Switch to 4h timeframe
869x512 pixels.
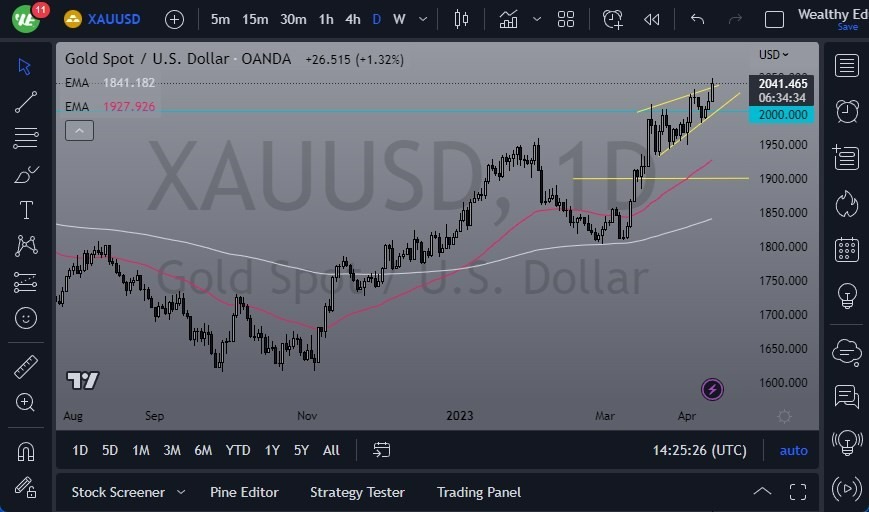352,19
